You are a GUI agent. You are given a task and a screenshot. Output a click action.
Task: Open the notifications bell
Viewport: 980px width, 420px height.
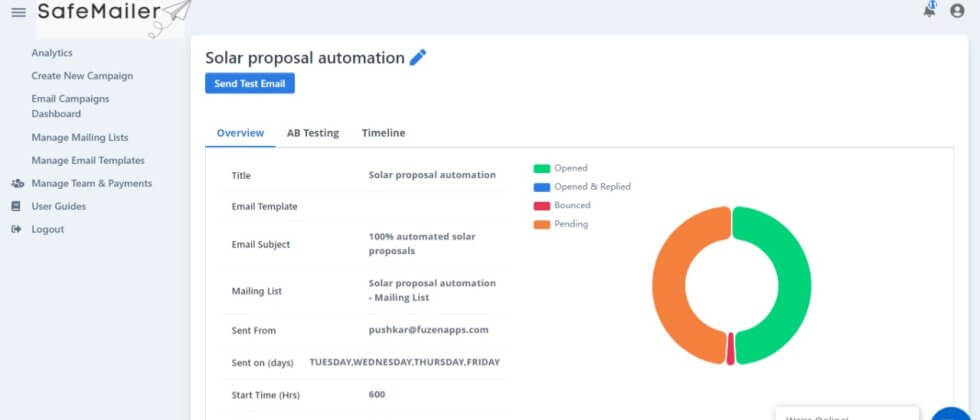click(929, 10)
